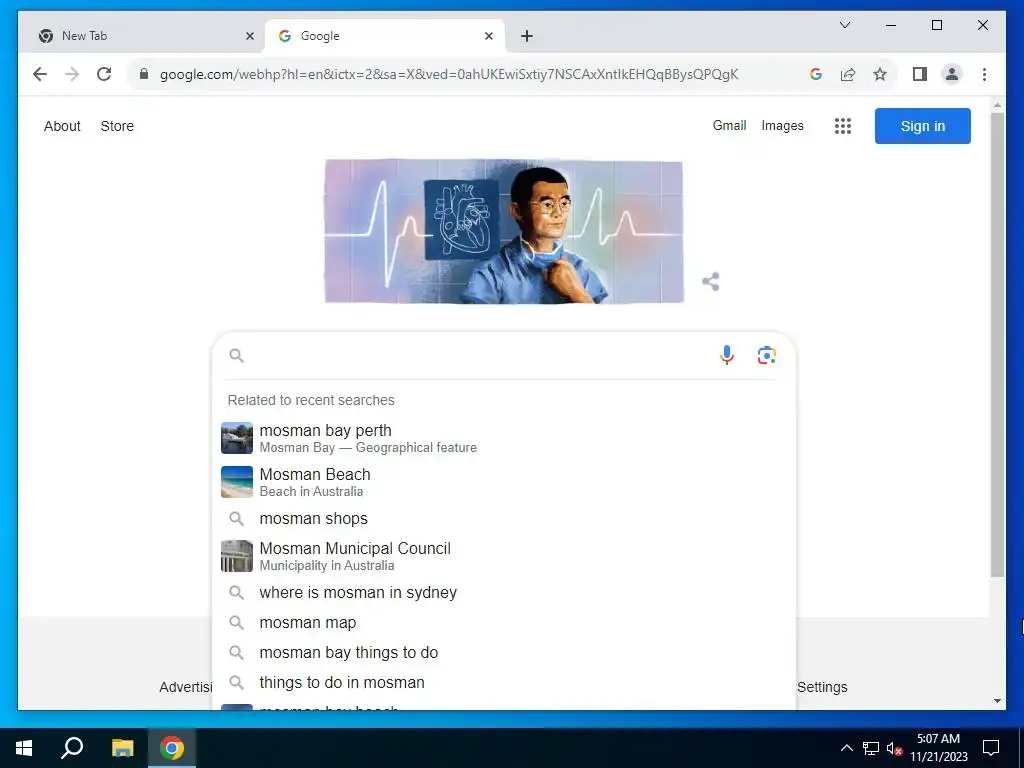
Task: Click the scrollbar up arrow
Action: pos(997,104)
